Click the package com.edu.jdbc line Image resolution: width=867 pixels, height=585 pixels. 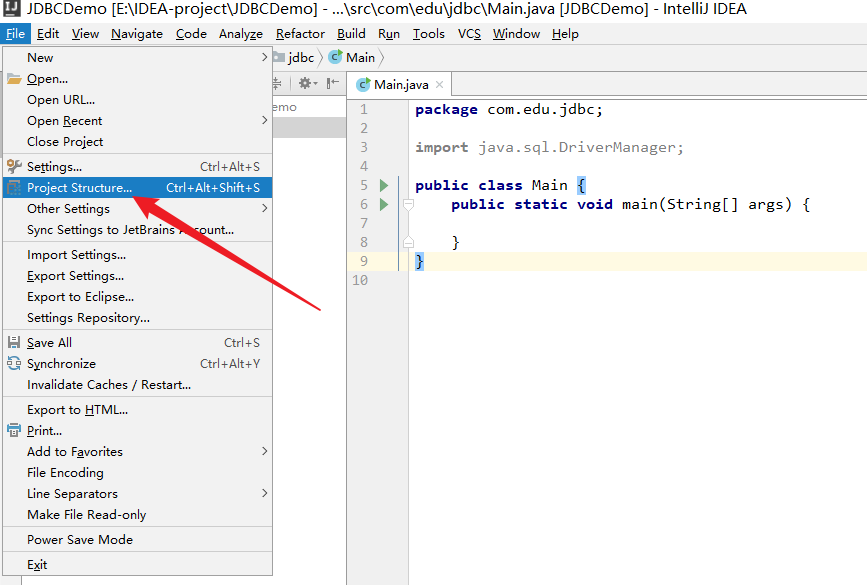[509, 109]
